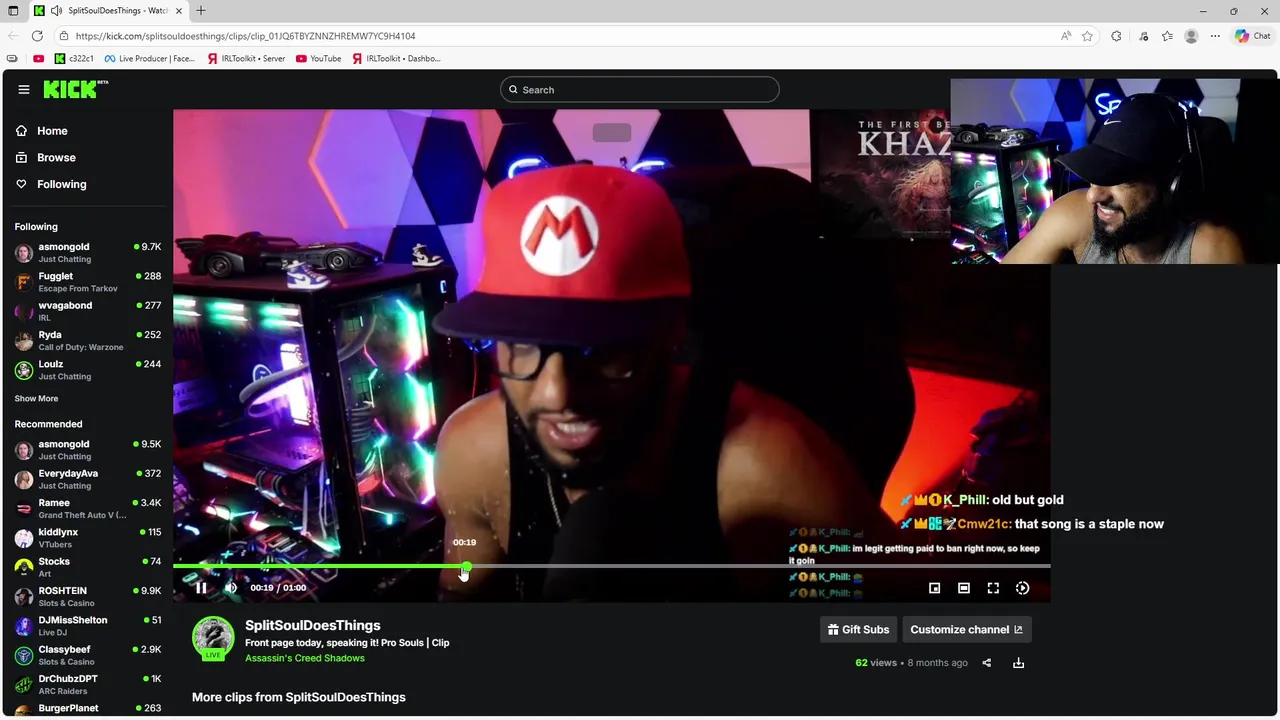This screenshot has height=720, width=1280.
Task: Add this page to favorites
Action: coord(1088,36)
